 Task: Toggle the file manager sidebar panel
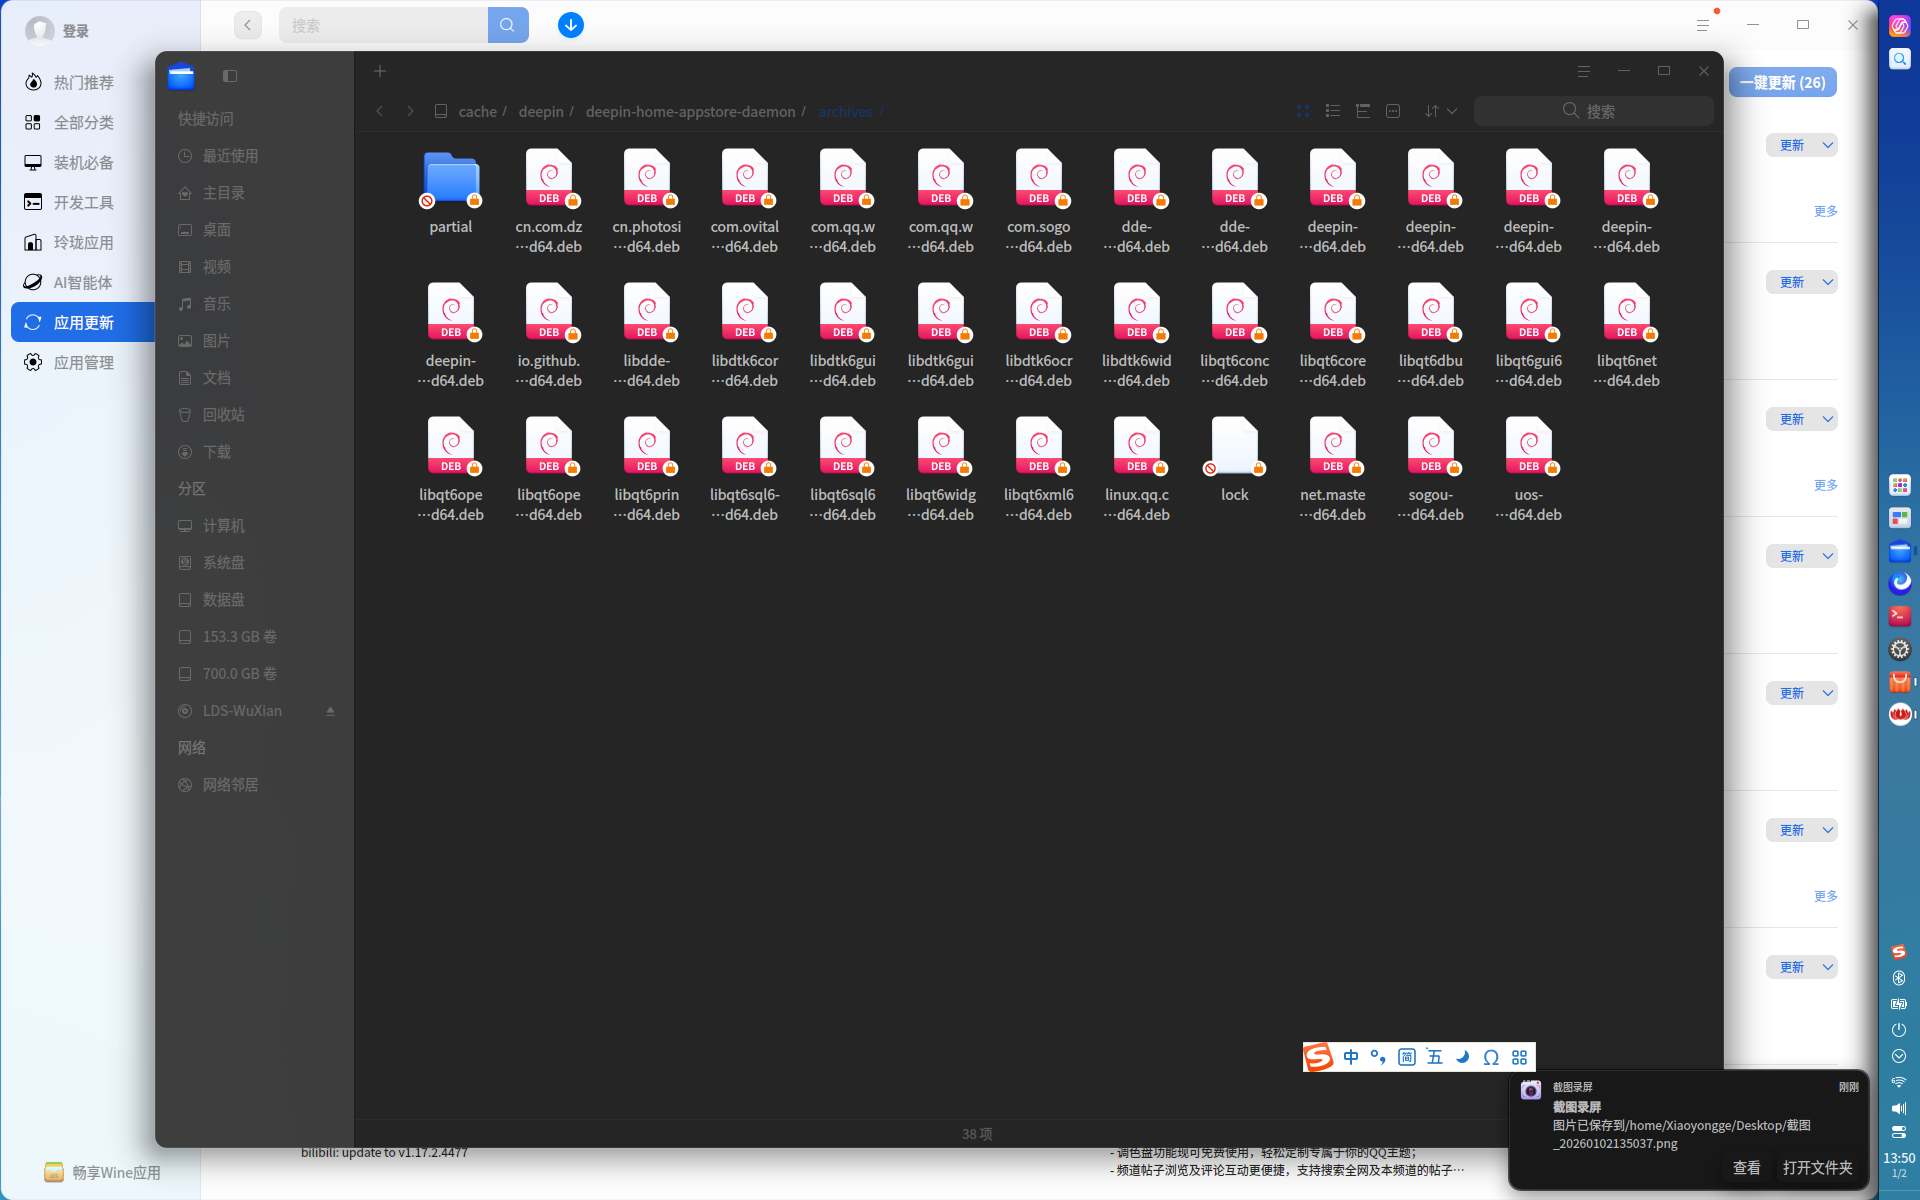[x=230, y=76]
